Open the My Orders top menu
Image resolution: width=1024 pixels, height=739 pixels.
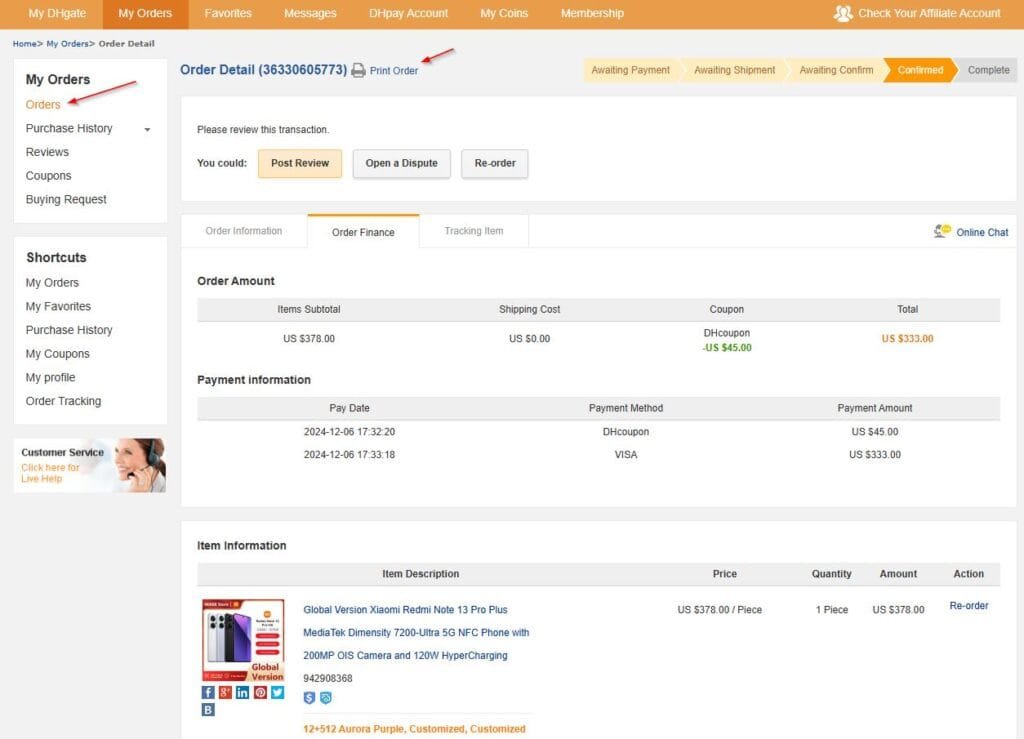[x=145, y=13]
